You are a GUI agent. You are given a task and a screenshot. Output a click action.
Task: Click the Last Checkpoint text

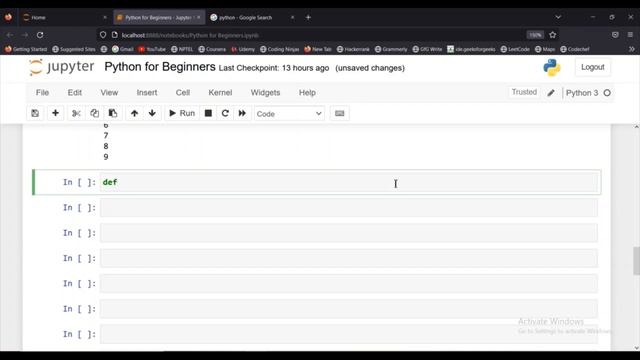click(274, 68)
